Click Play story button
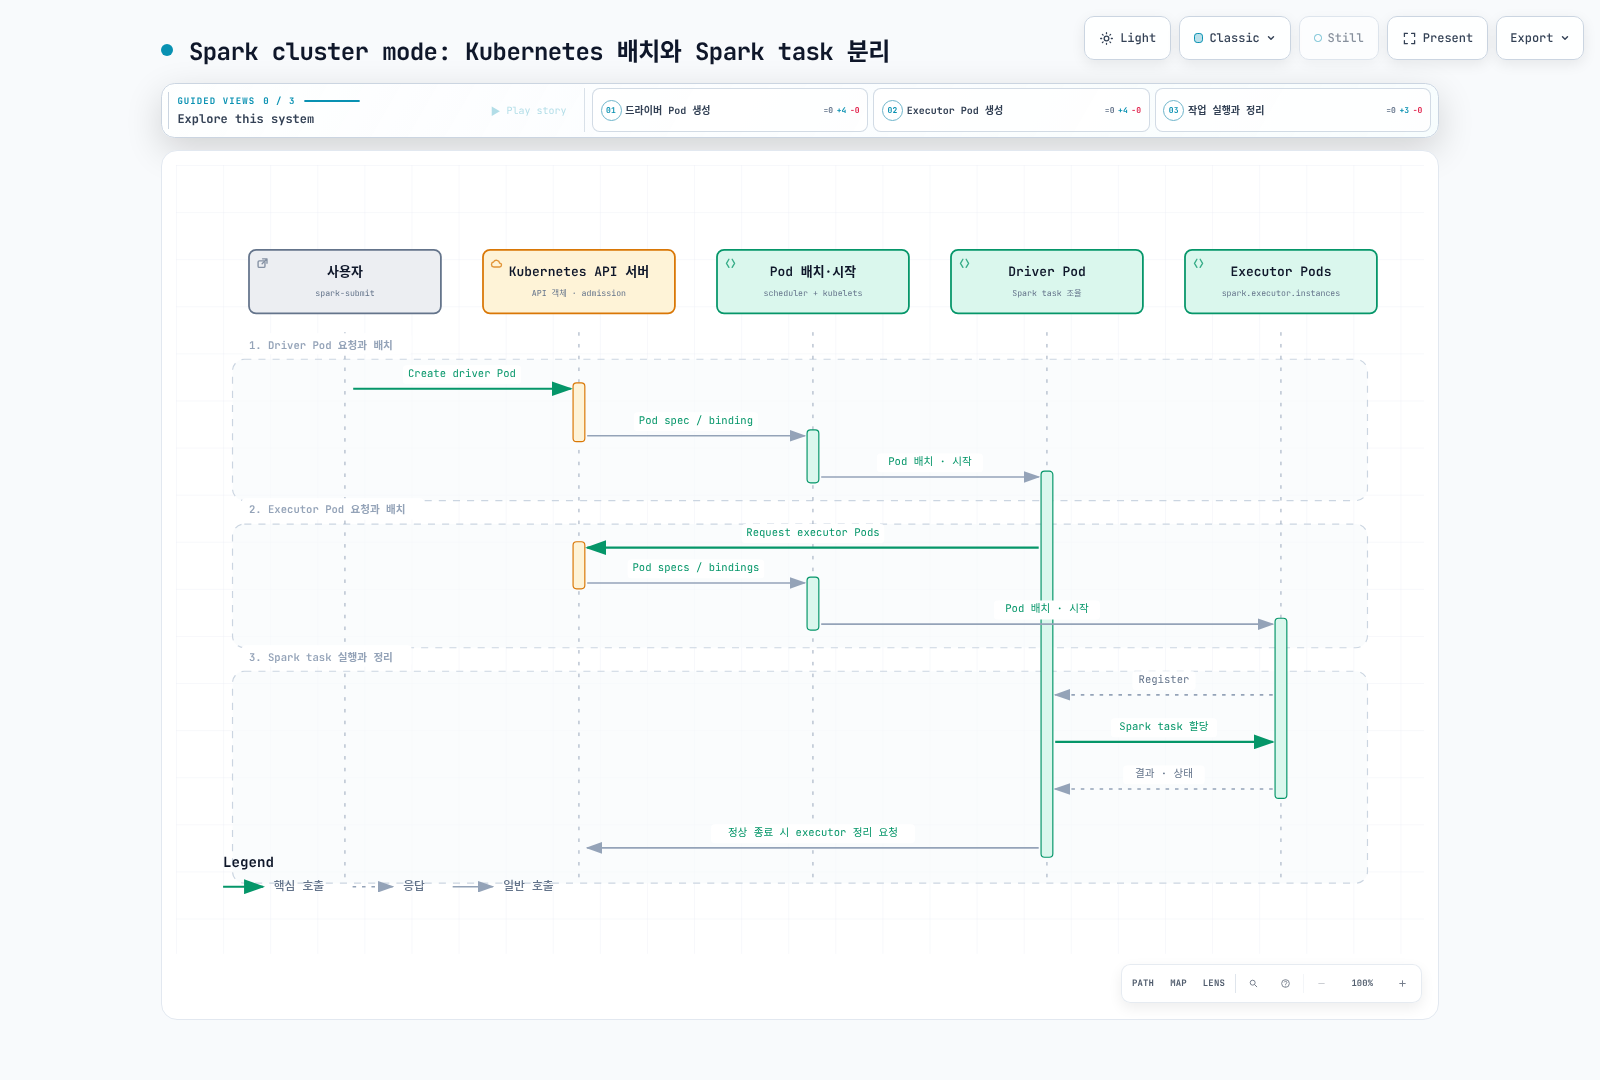Image resolution: width=1600 pixels, height=1080 pixels. tap(529, 111)
